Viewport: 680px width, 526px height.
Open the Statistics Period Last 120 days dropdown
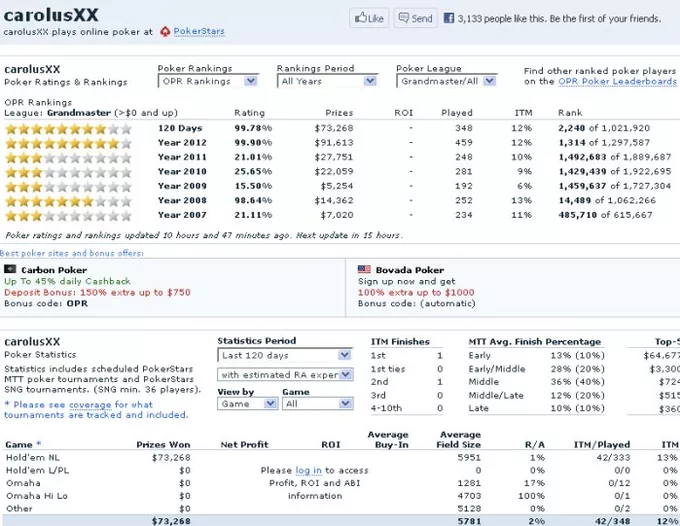[285, 355]
